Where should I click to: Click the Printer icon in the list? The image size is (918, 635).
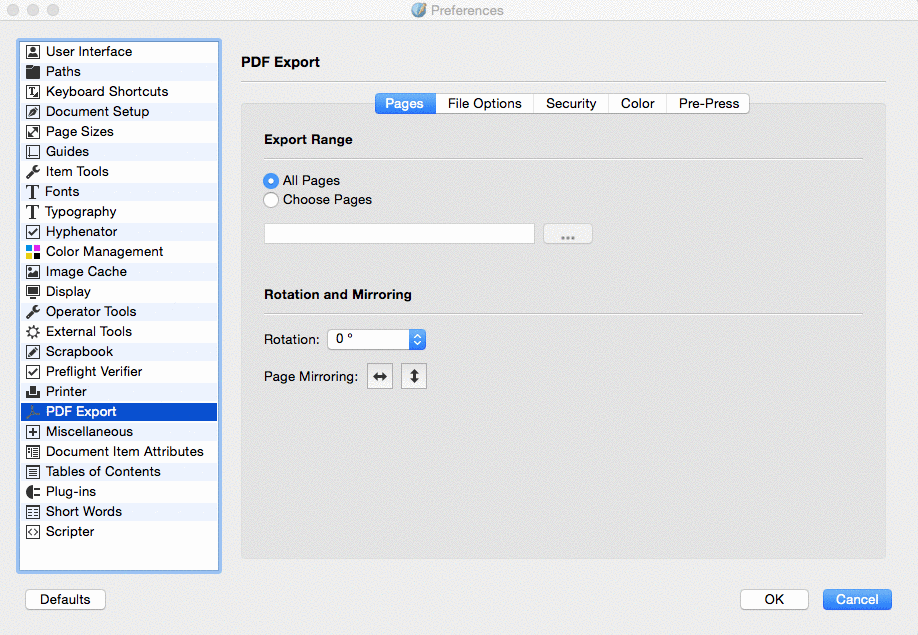click(x=33, y=392)
